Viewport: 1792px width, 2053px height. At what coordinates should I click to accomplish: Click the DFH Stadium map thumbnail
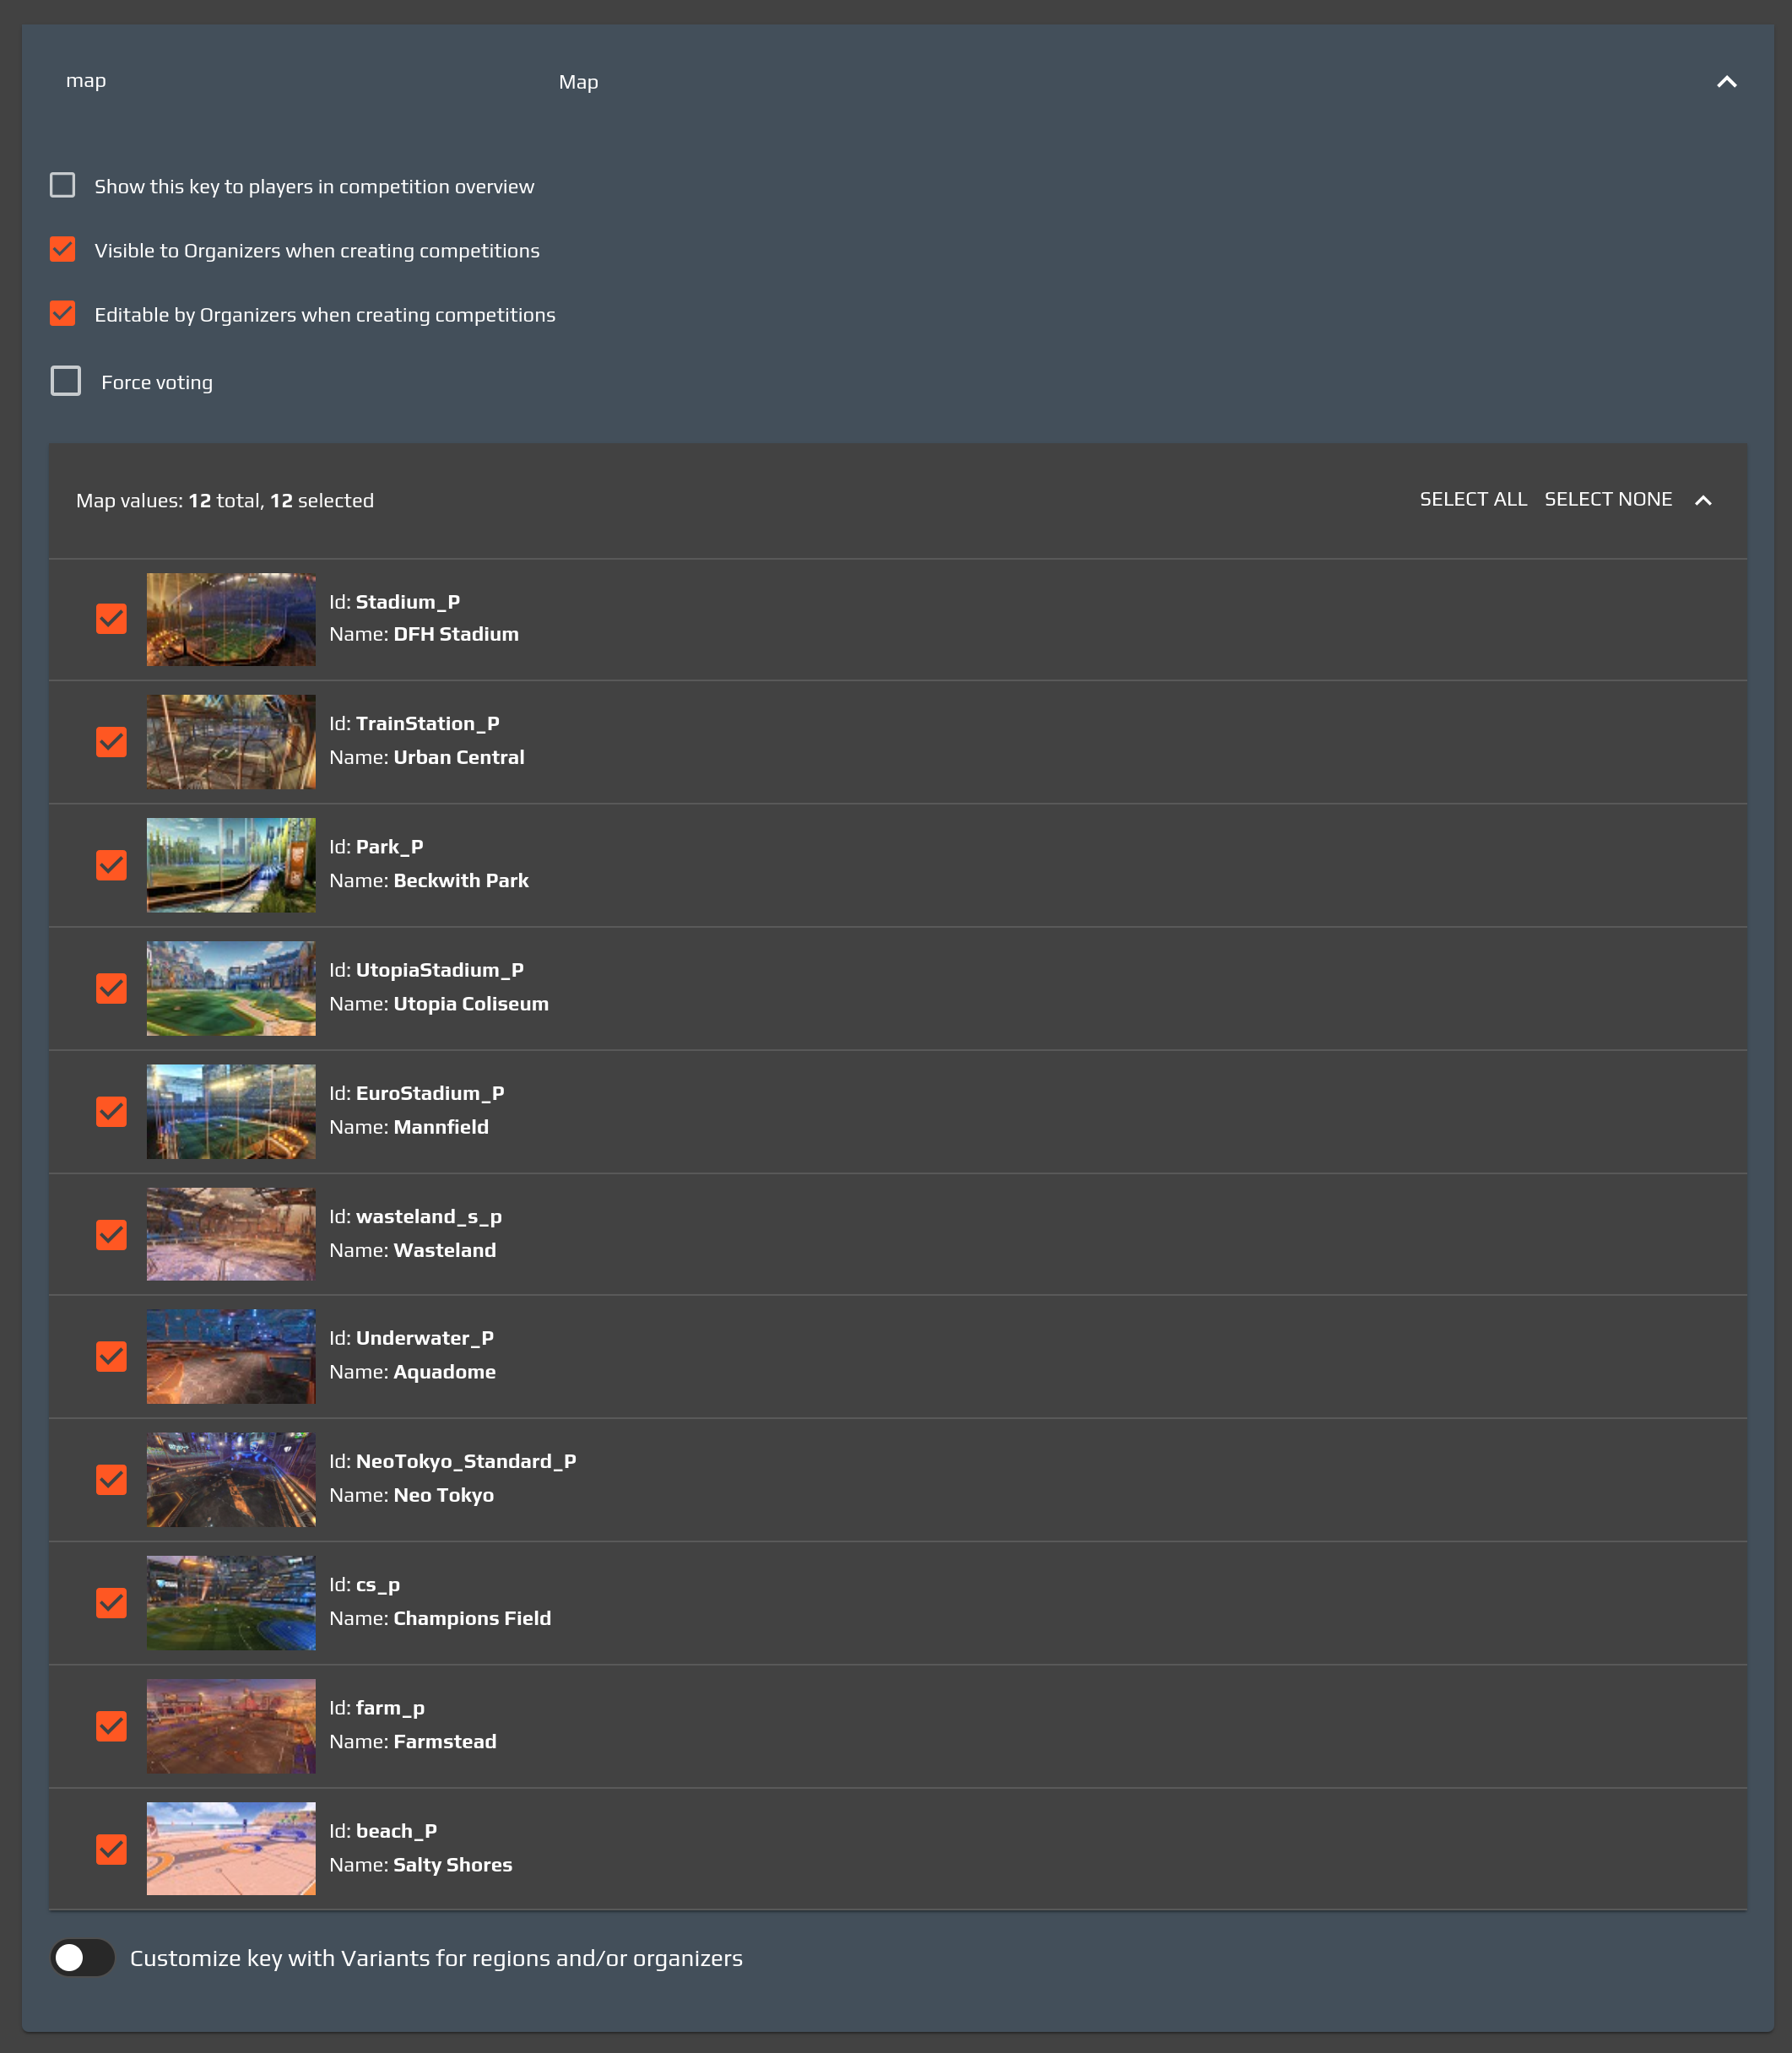tap(230, 619)
